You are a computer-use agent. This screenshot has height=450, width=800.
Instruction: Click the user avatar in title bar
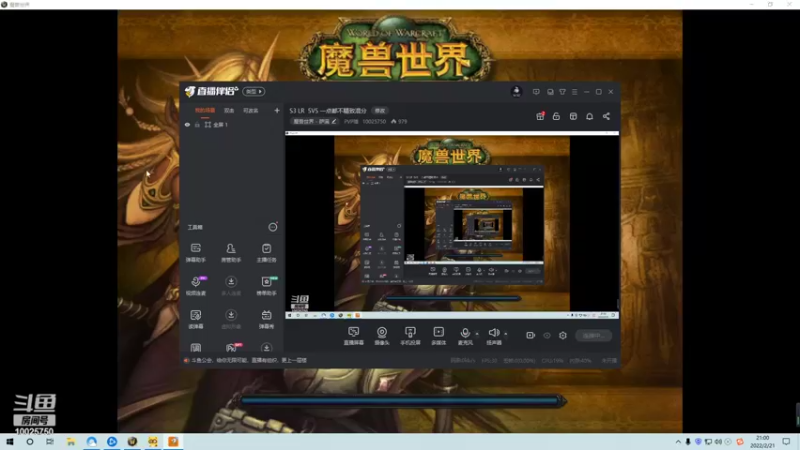516,91
